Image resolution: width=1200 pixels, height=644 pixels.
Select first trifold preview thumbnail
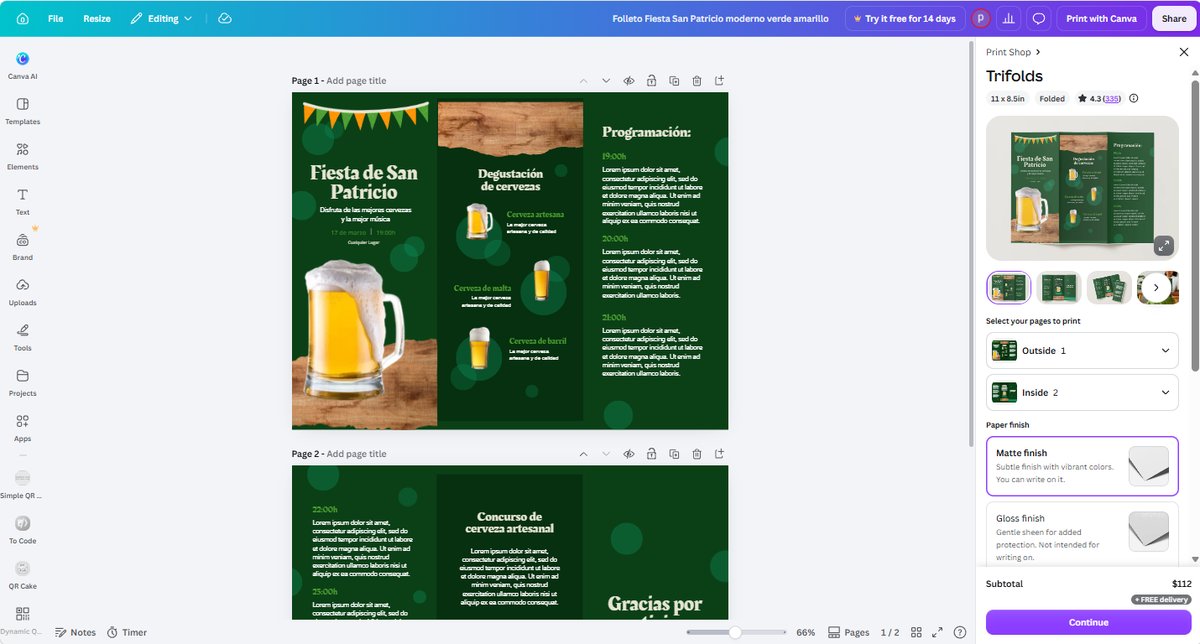pyautogui.click(x=1008, y=288)
